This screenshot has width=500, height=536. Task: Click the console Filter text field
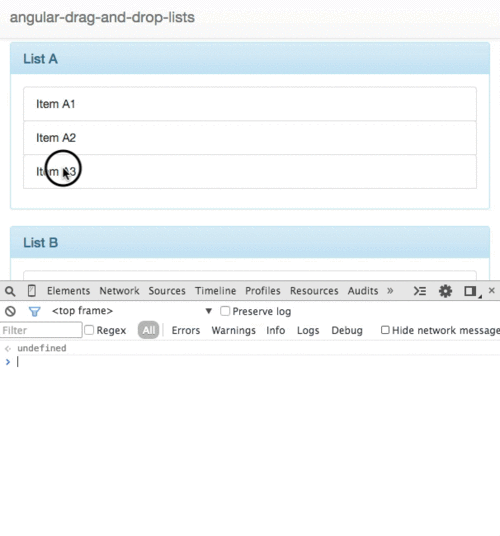41,330
